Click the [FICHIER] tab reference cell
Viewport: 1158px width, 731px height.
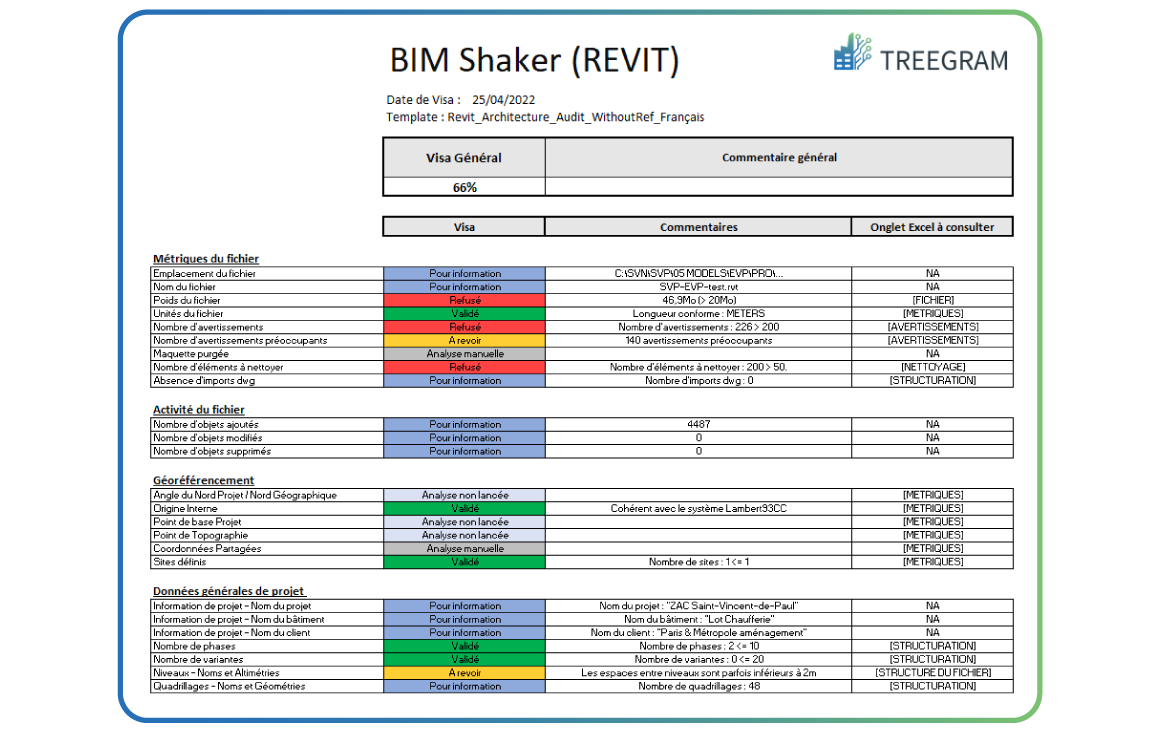tap(933, 301)
